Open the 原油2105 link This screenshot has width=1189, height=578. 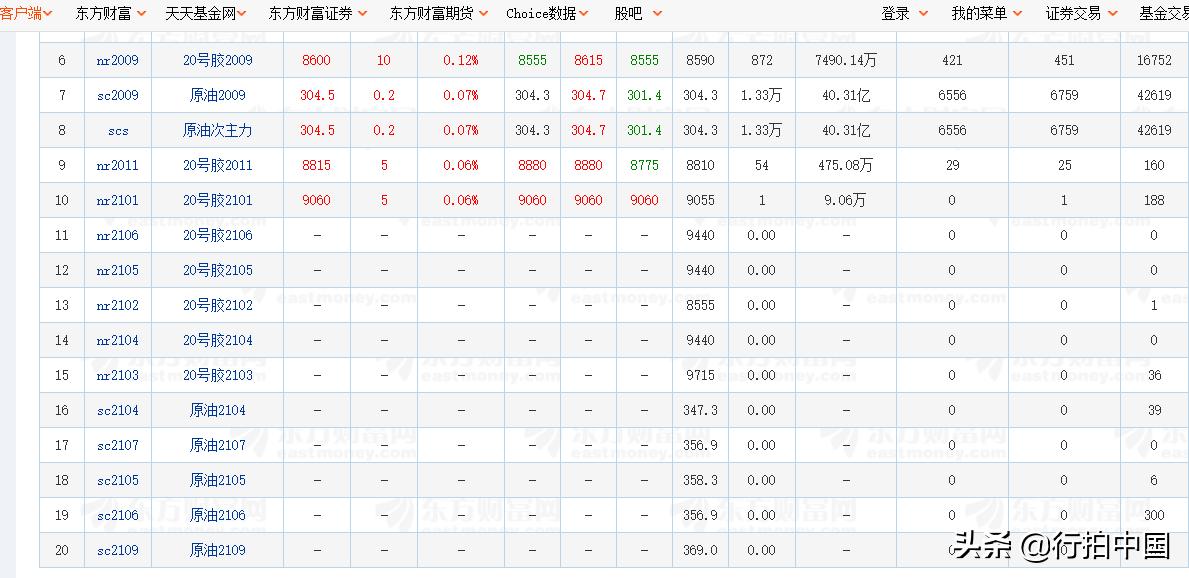pos(218,480)
